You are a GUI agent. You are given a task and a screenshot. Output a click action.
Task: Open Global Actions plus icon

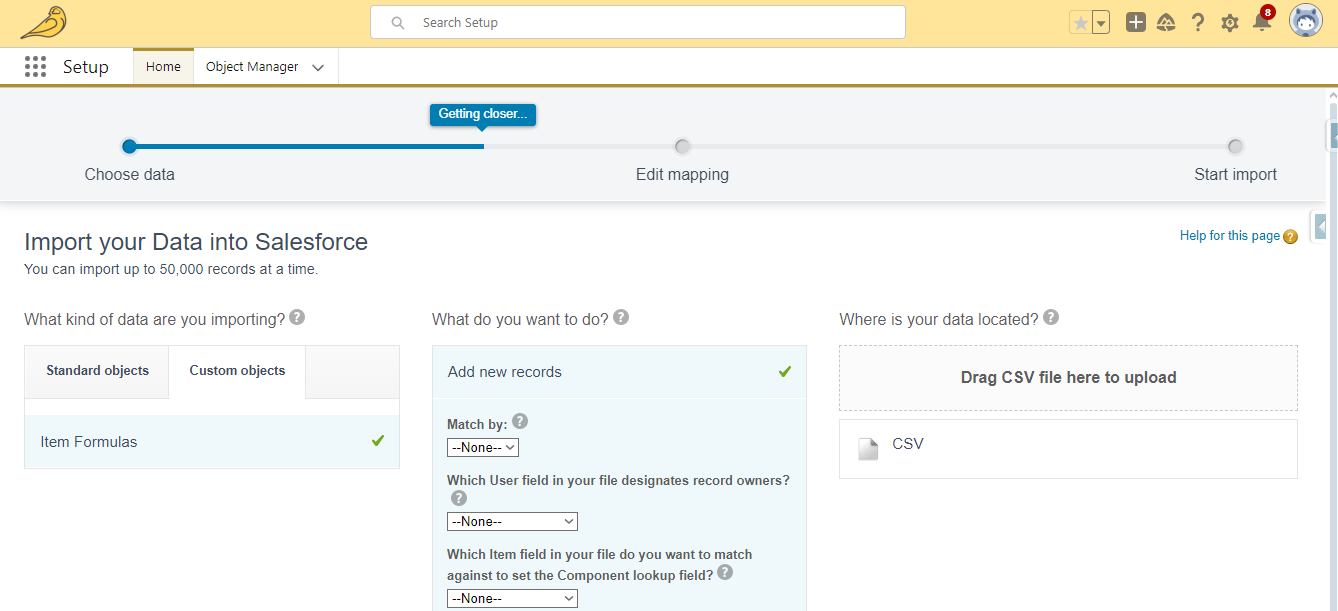coord(1135,22)
